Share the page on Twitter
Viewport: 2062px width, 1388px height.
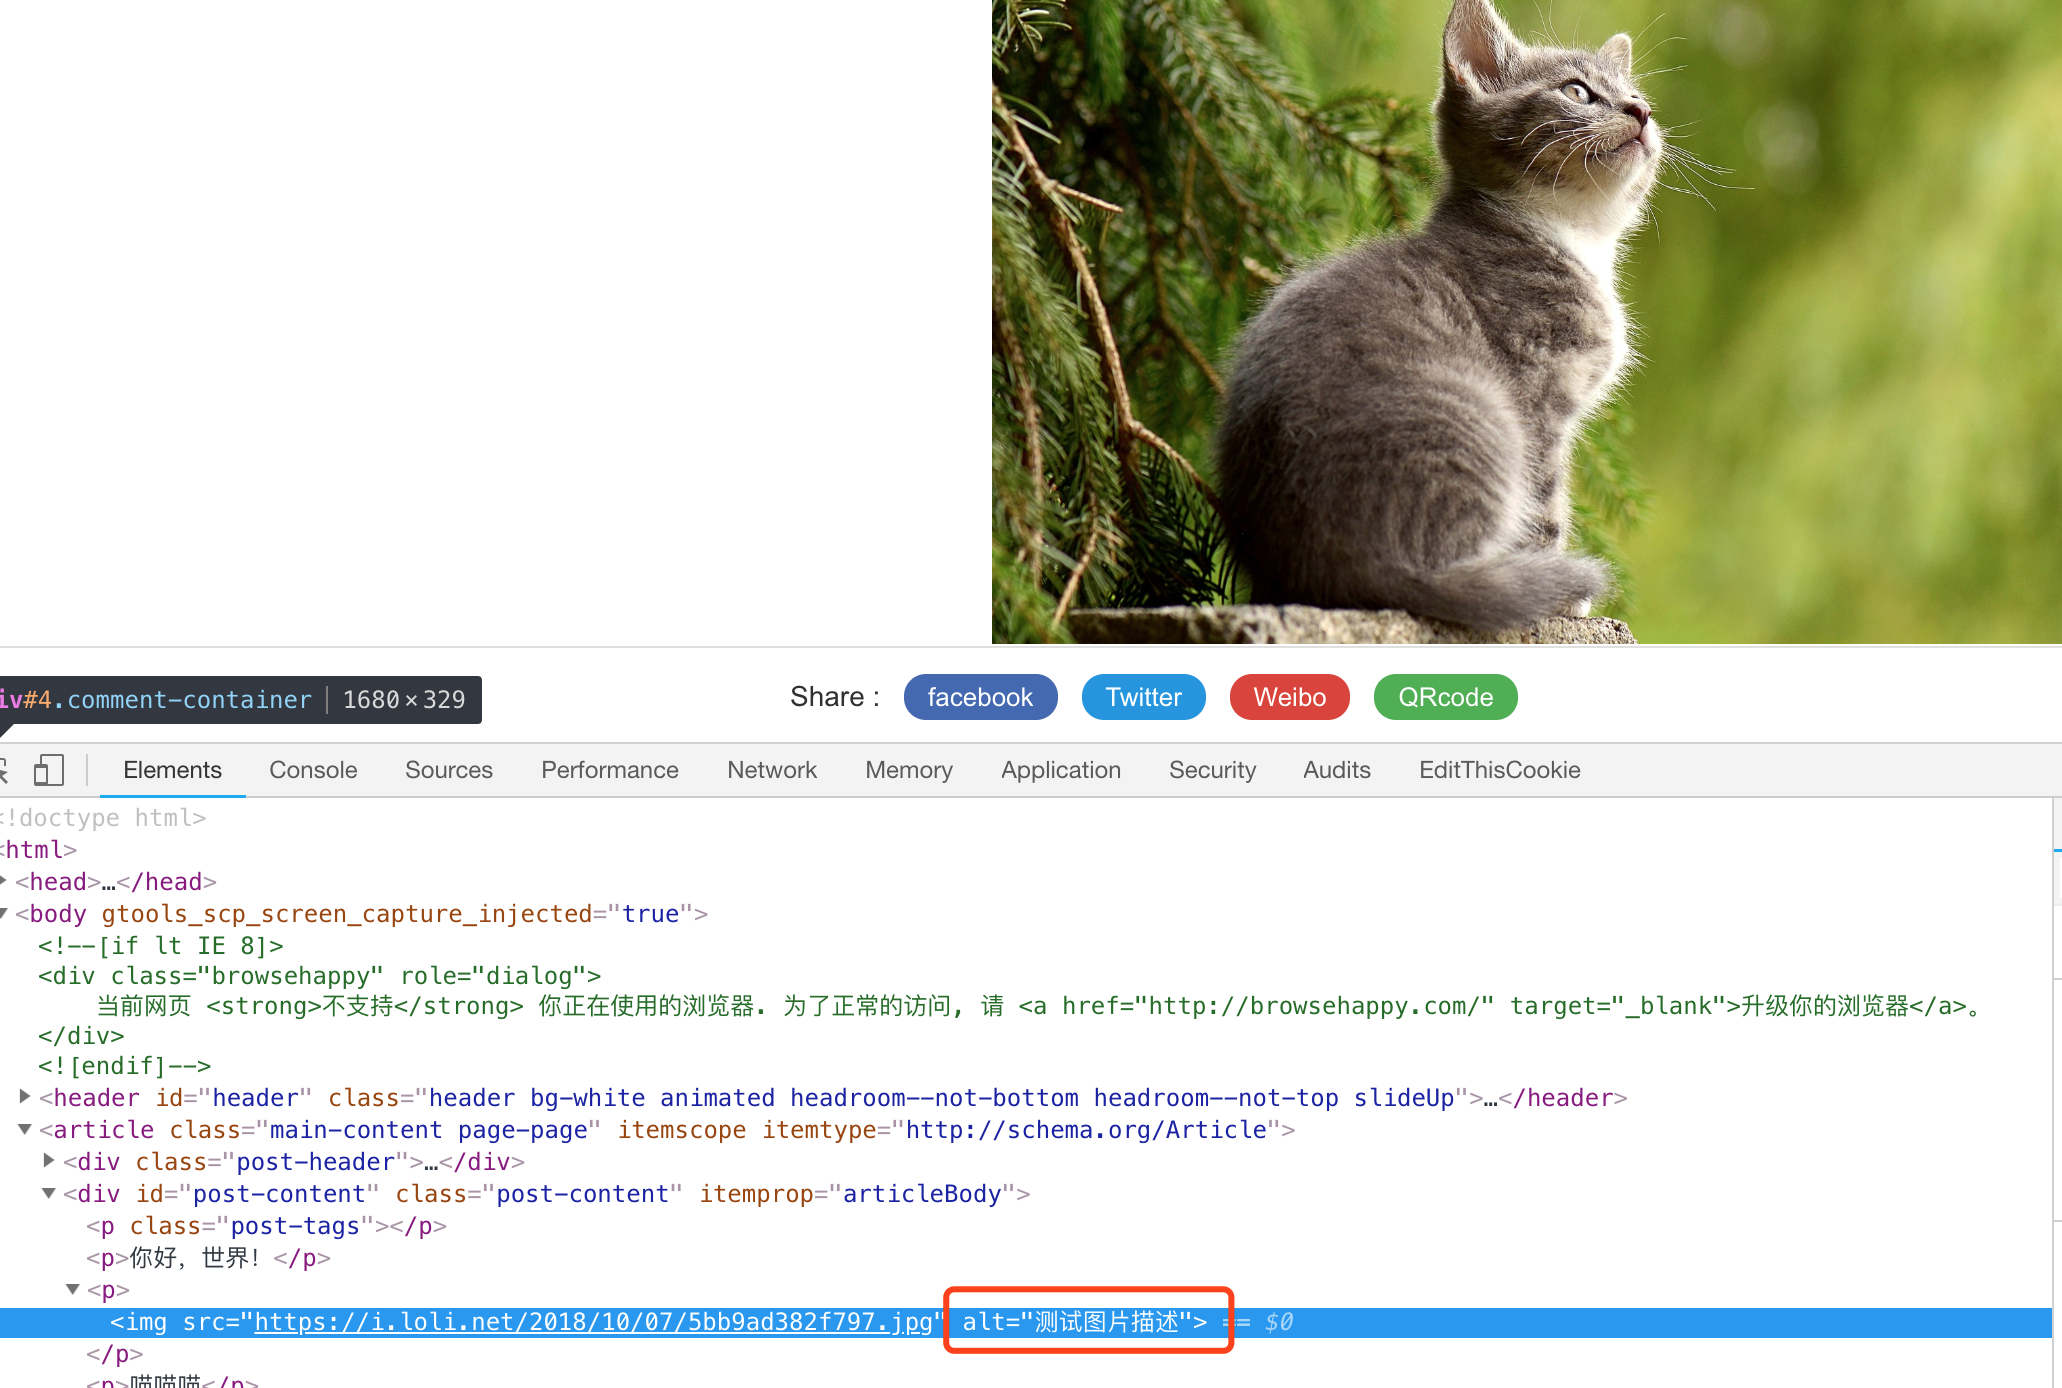point(1143,697)
